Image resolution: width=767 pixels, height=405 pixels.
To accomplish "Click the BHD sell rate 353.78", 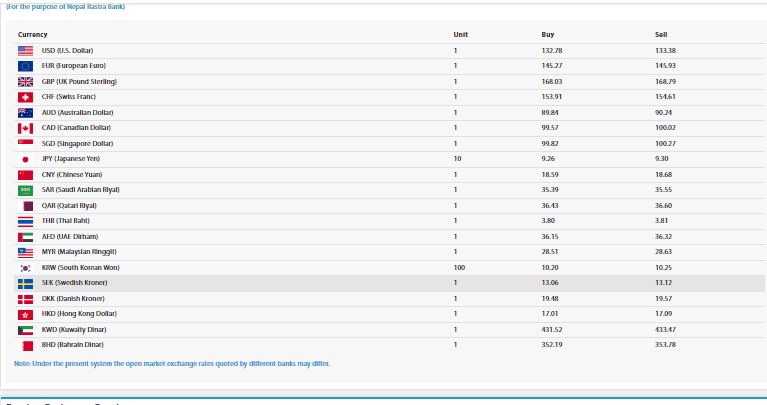I will click(665, 345).
